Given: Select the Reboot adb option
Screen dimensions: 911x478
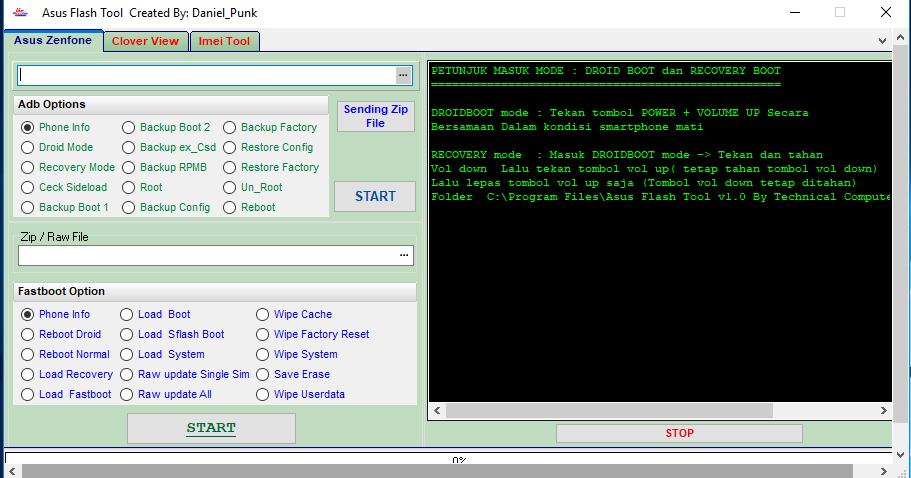Looking at the screenshot, I should 249,207.
